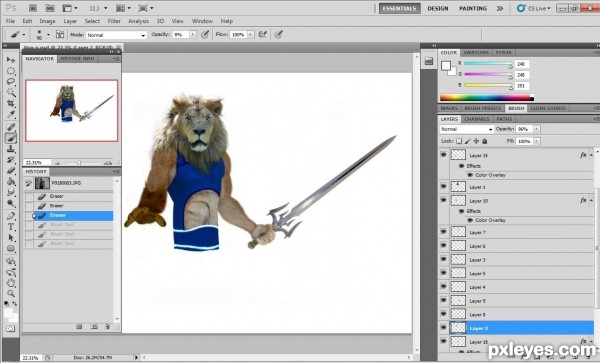Screen dimensions: 600x363
Task: Open layer Fill dropdown arrow
Action: click(536, 141)
